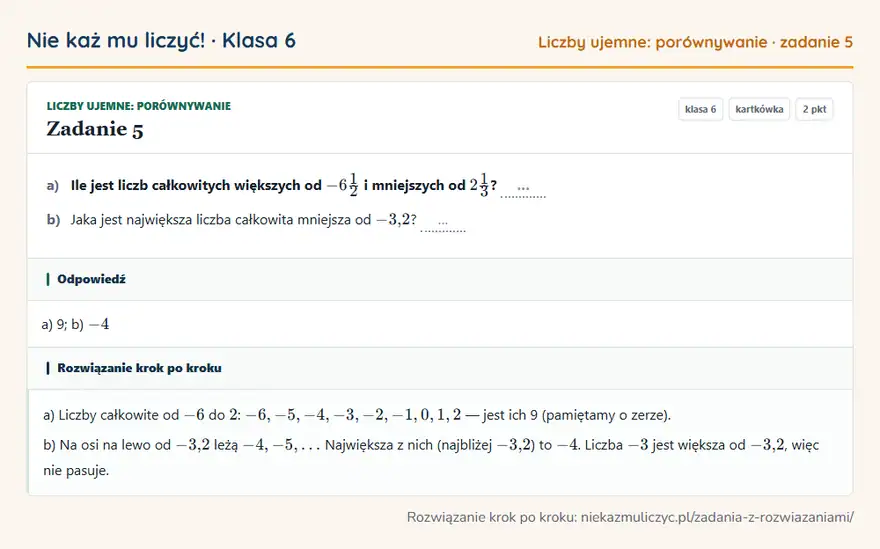Screen dimensions: 880x549
Task: Click the question a) text about liczb całkowitych
Action: click(283, 185)
